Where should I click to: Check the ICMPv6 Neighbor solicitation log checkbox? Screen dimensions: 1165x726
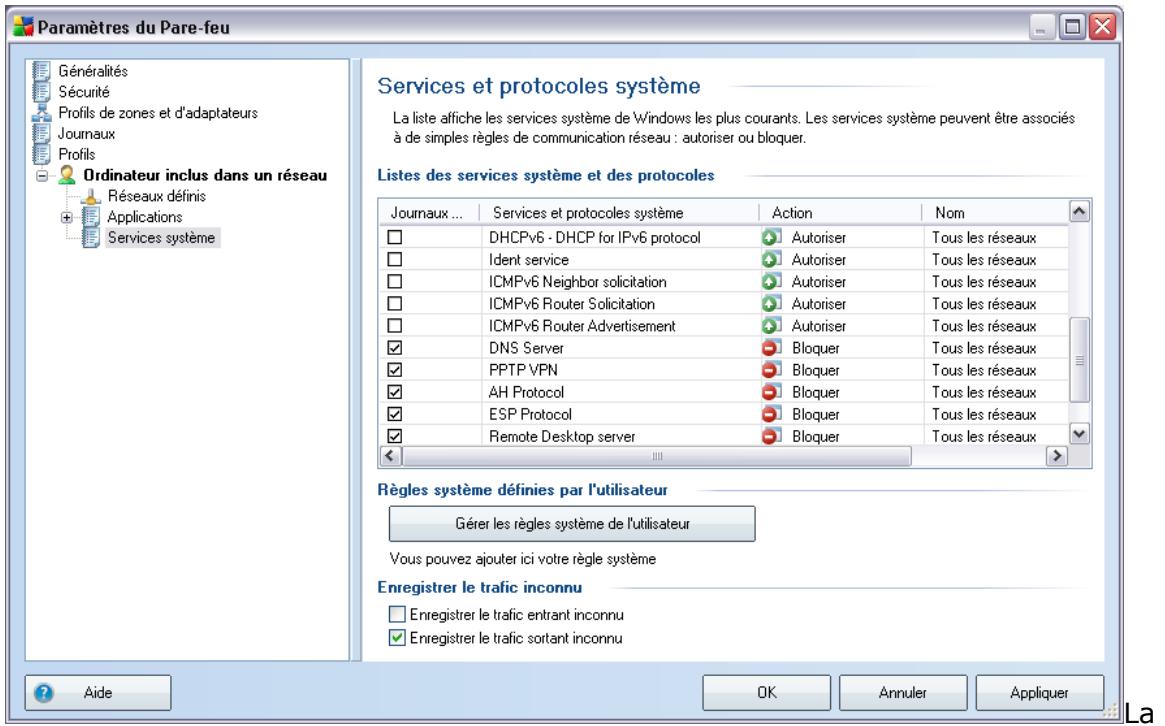395,282
